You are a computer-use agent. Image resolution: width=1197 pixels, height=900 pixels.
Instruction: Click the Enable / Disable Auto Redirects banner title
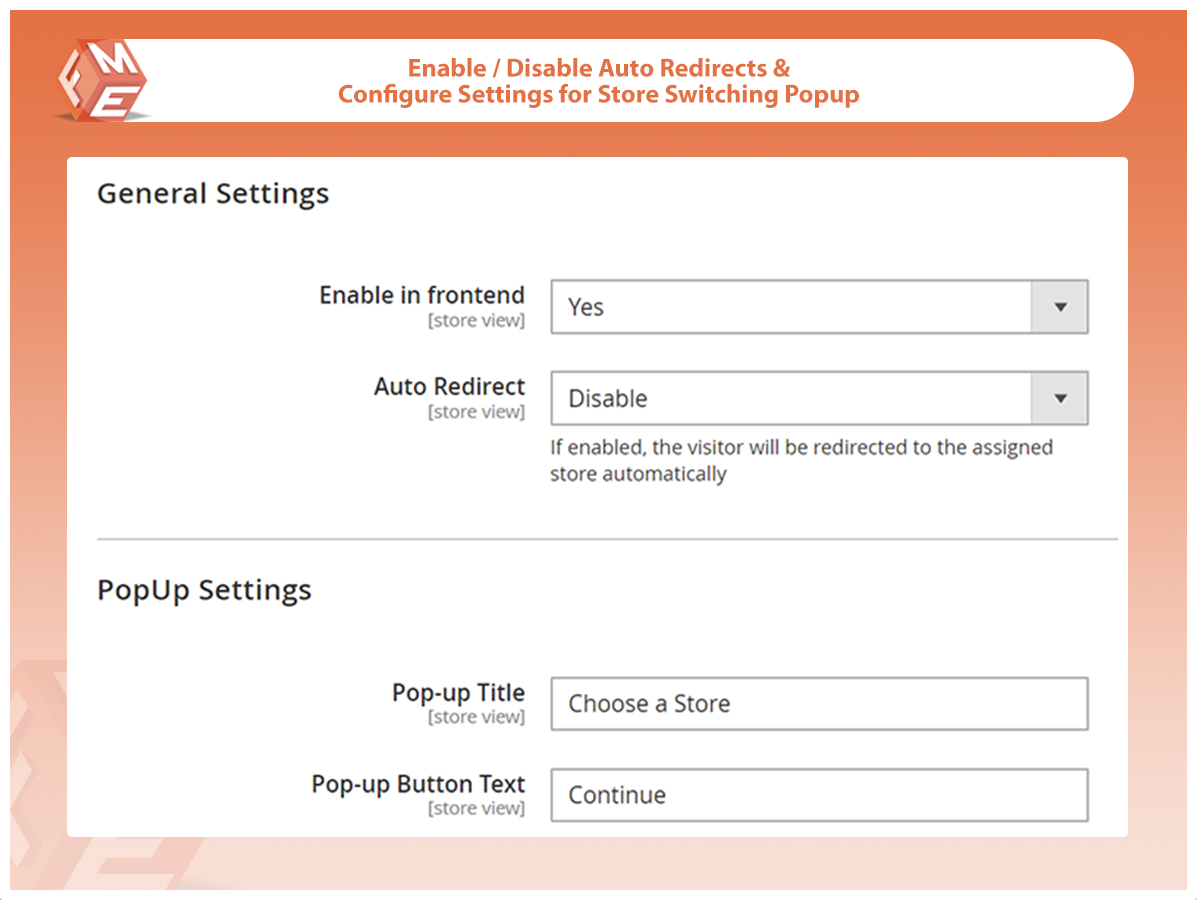coord(598,68)
